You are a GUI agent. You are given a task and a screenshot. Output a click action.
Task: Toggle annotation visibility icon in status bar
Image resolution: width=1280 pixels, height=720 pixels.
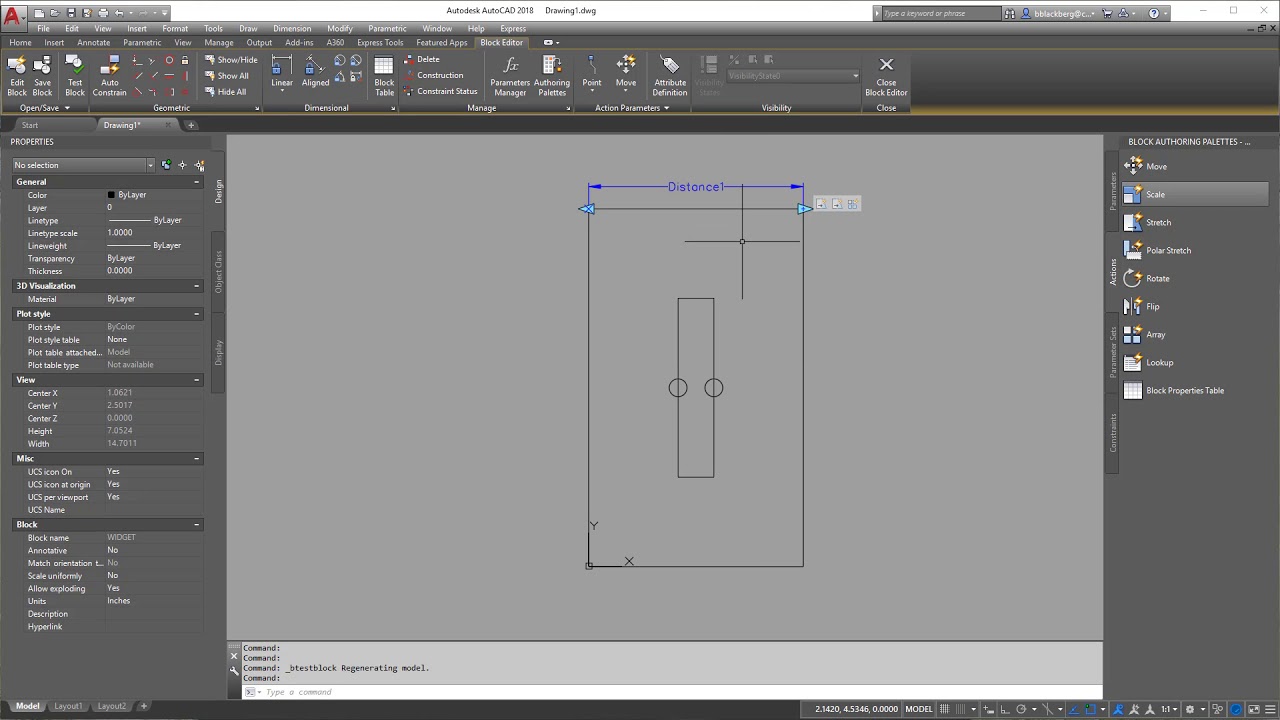1119,709
